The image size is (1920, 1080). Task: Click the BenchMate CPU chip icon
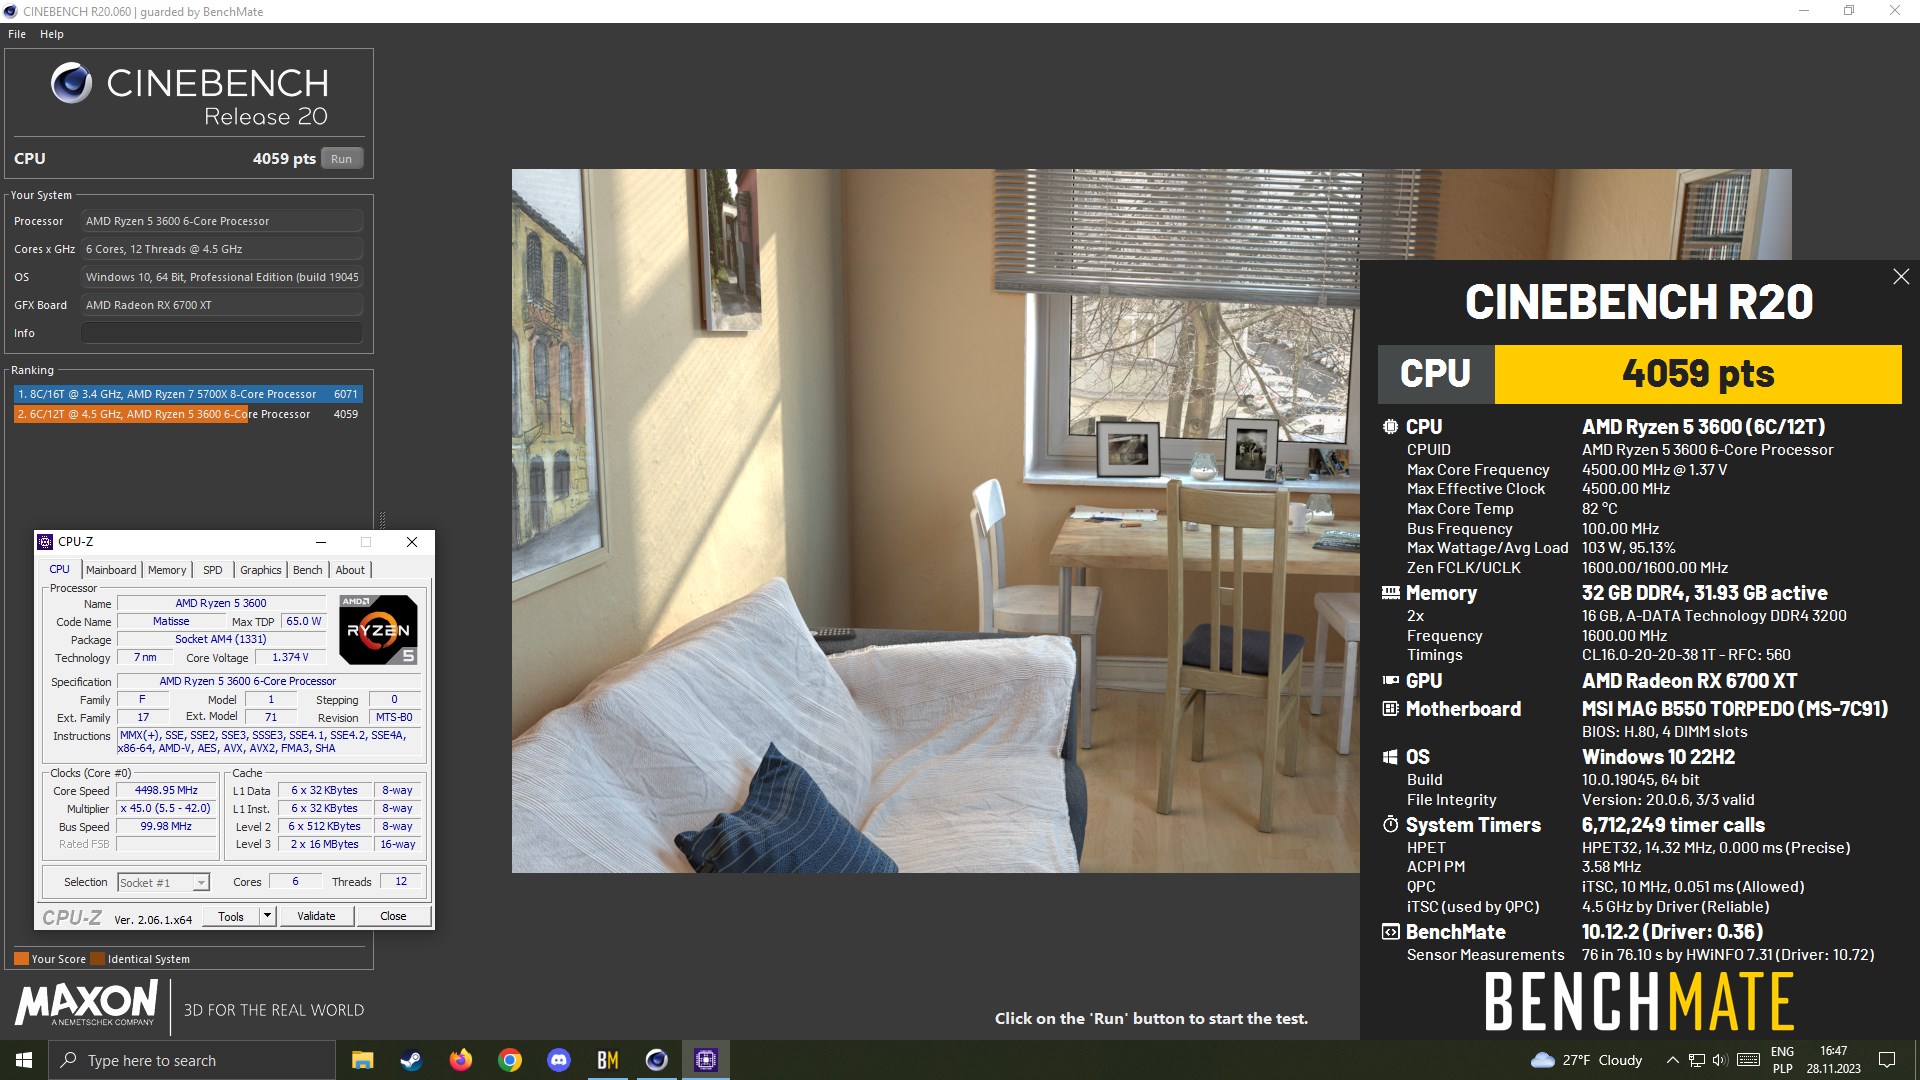1390,426
